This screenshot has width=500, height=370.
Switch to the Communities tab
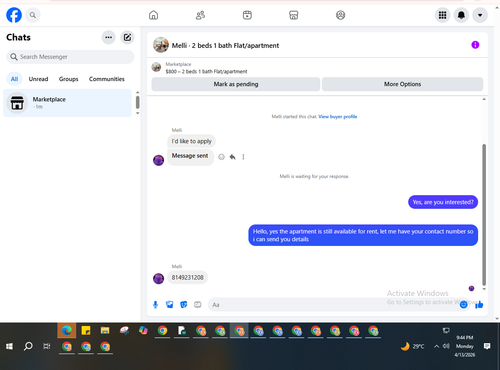107,79
